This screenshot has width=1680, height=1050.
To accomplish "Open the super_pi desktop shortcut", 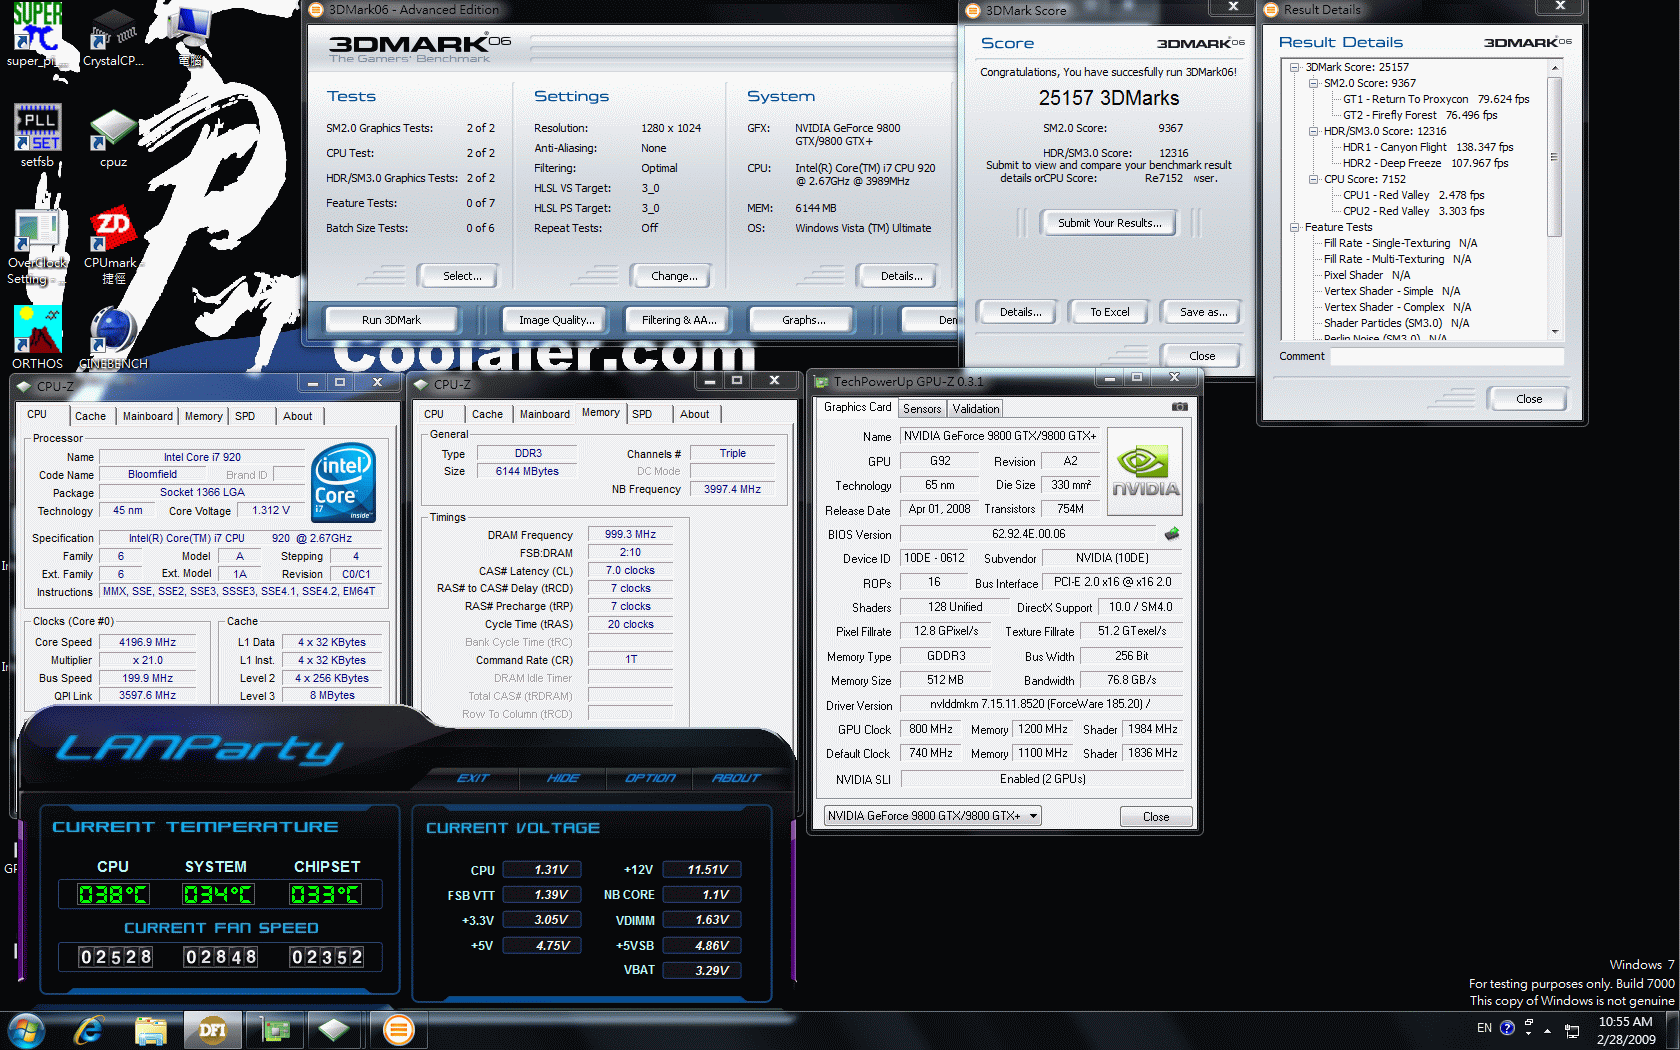I will 37,35.
